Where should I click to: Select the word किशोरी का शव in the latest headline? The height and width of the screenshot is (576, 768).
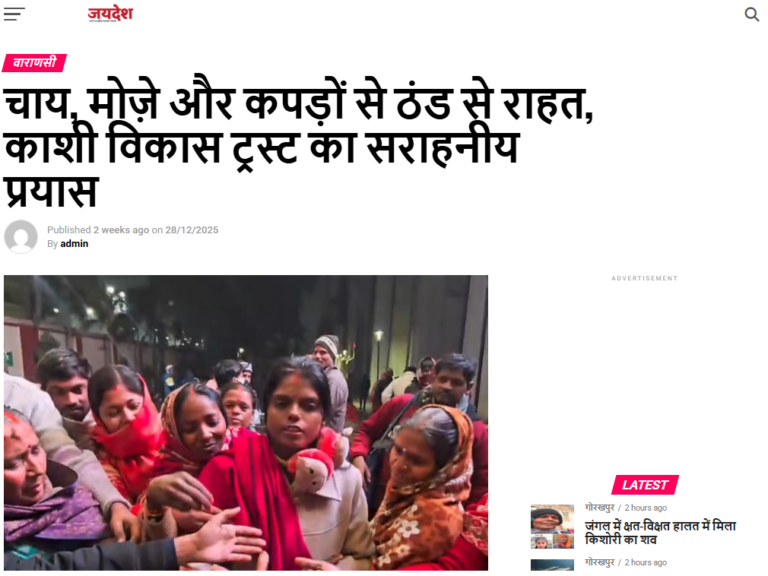[x=621, y=540]
